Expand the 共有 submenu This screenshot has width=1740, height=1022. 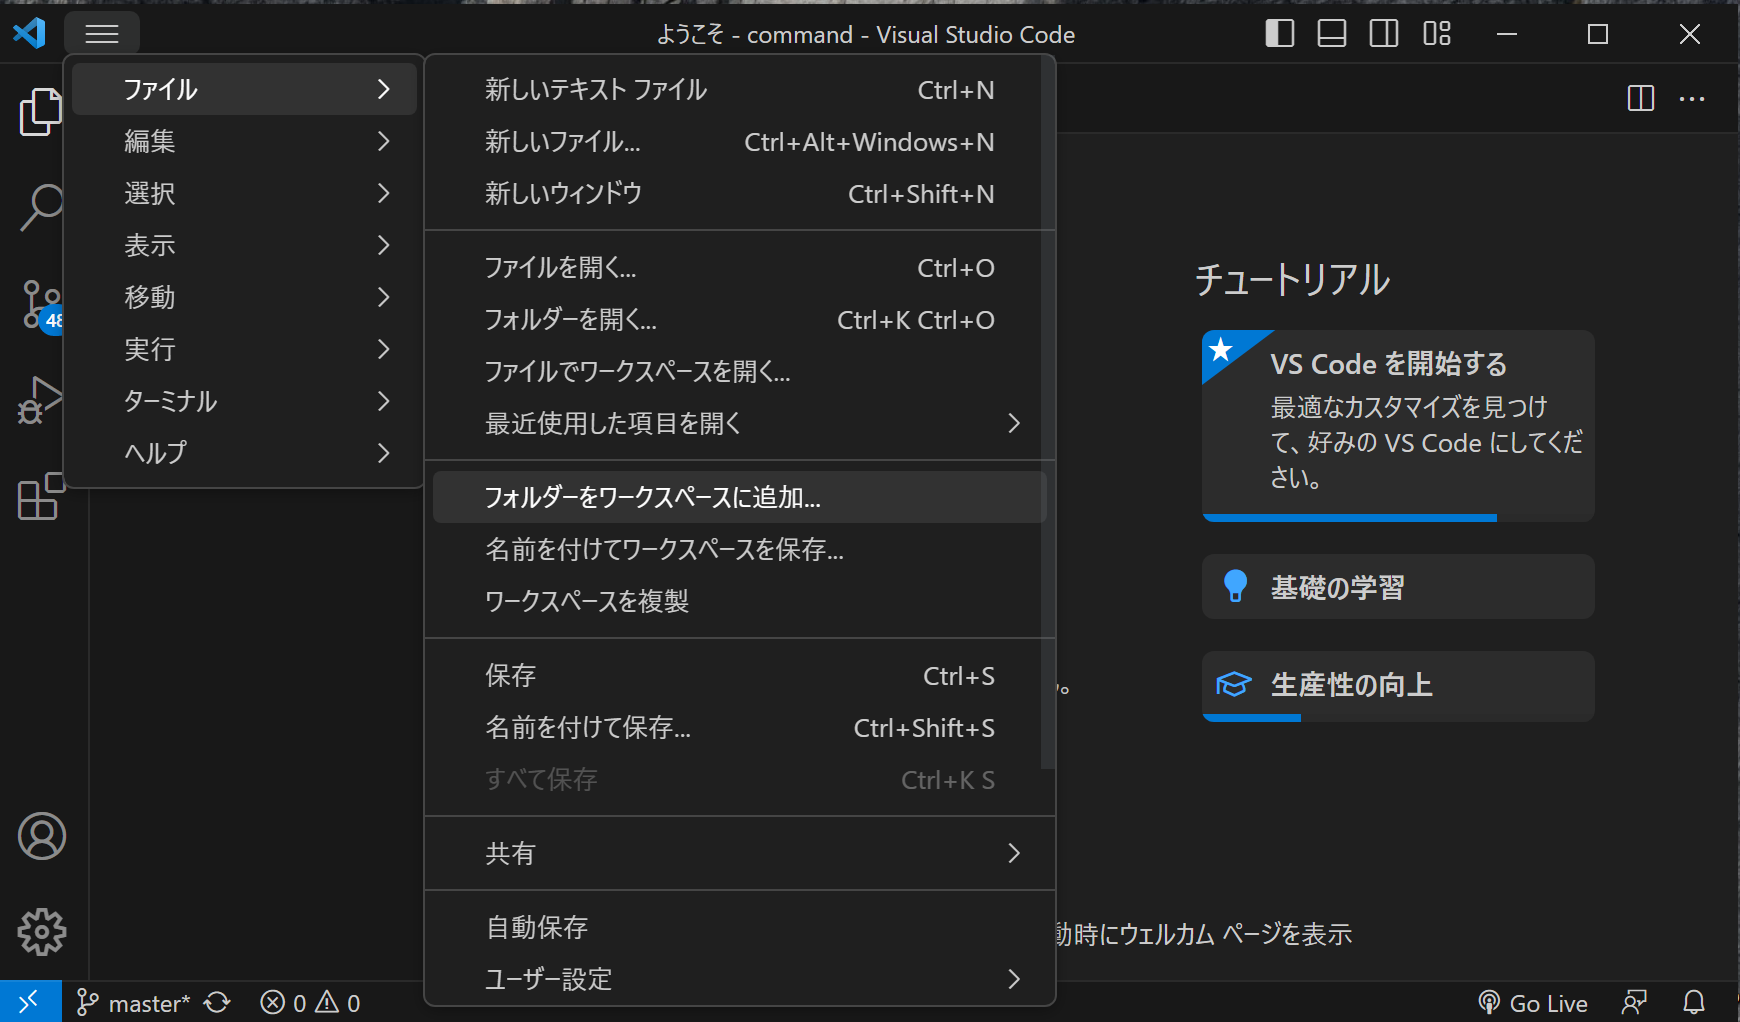pos(739,854)
